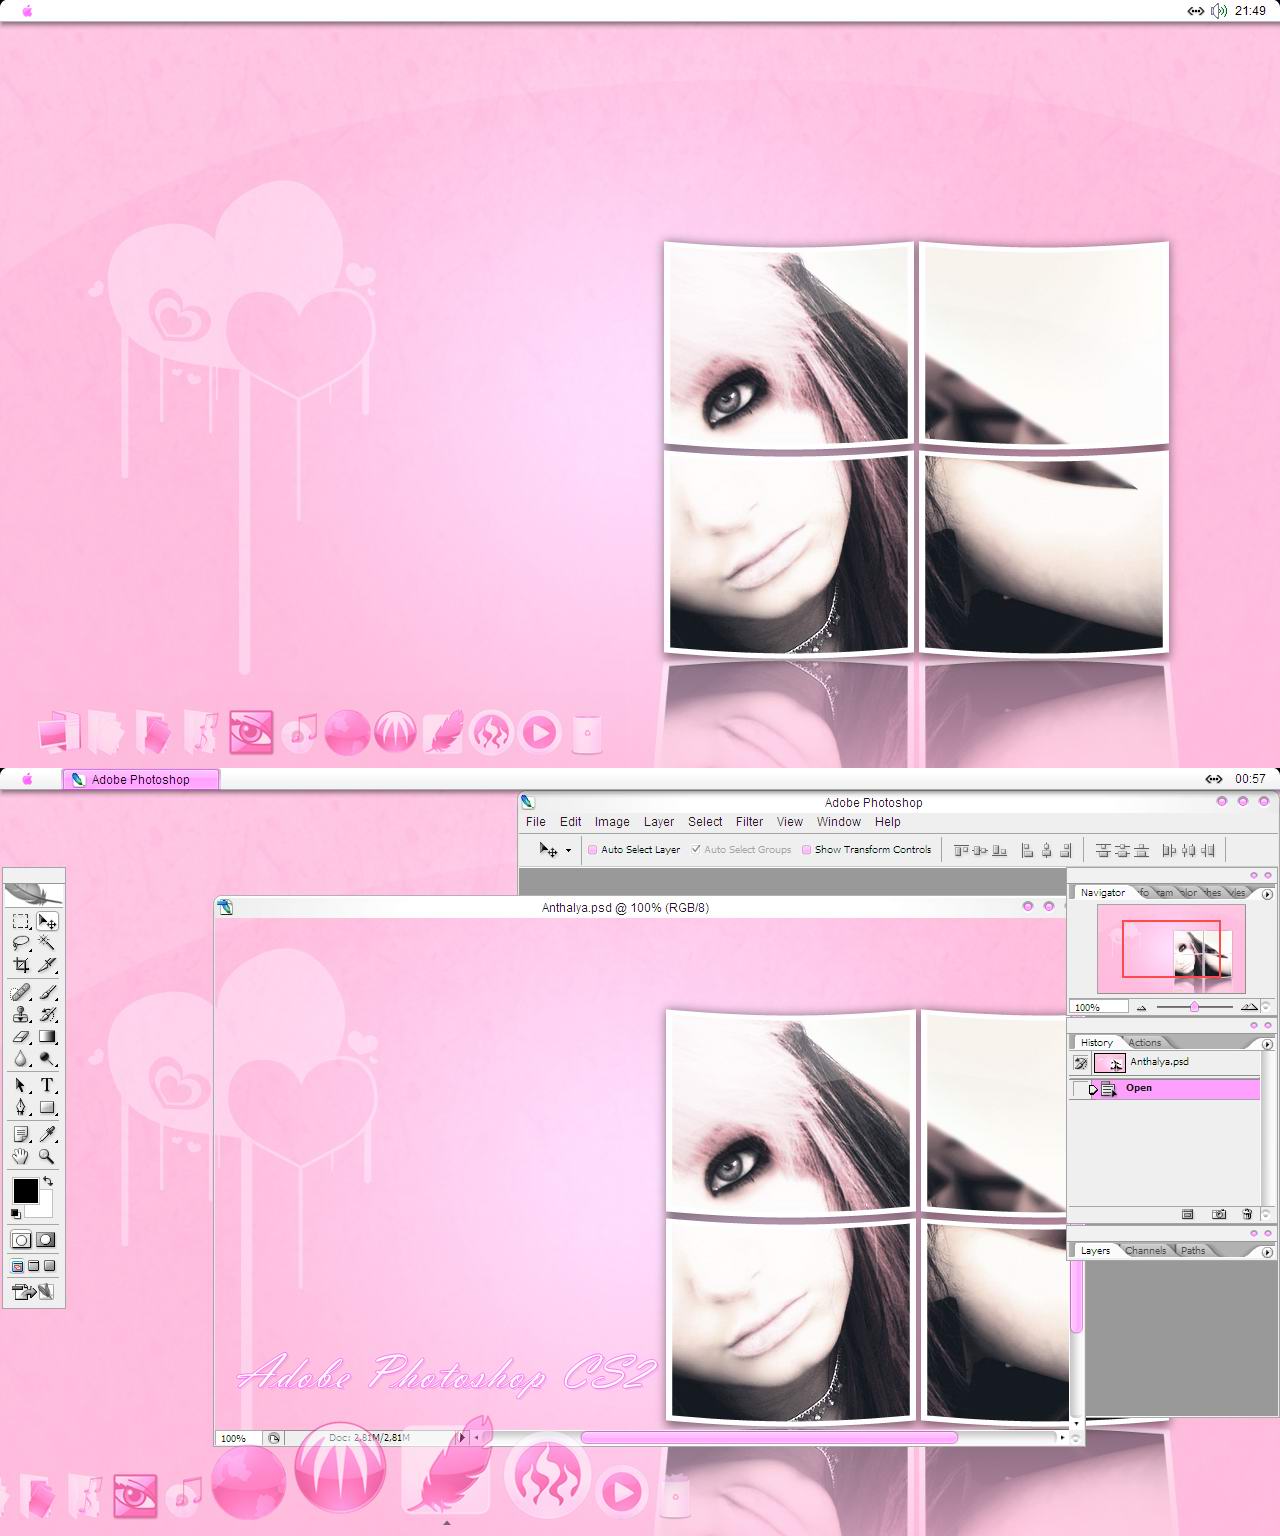Image resolution: width=1280 pixels, height=1536 pixels.
Task: Select the Path Selection tool
Action: (x=21, y=1085)
